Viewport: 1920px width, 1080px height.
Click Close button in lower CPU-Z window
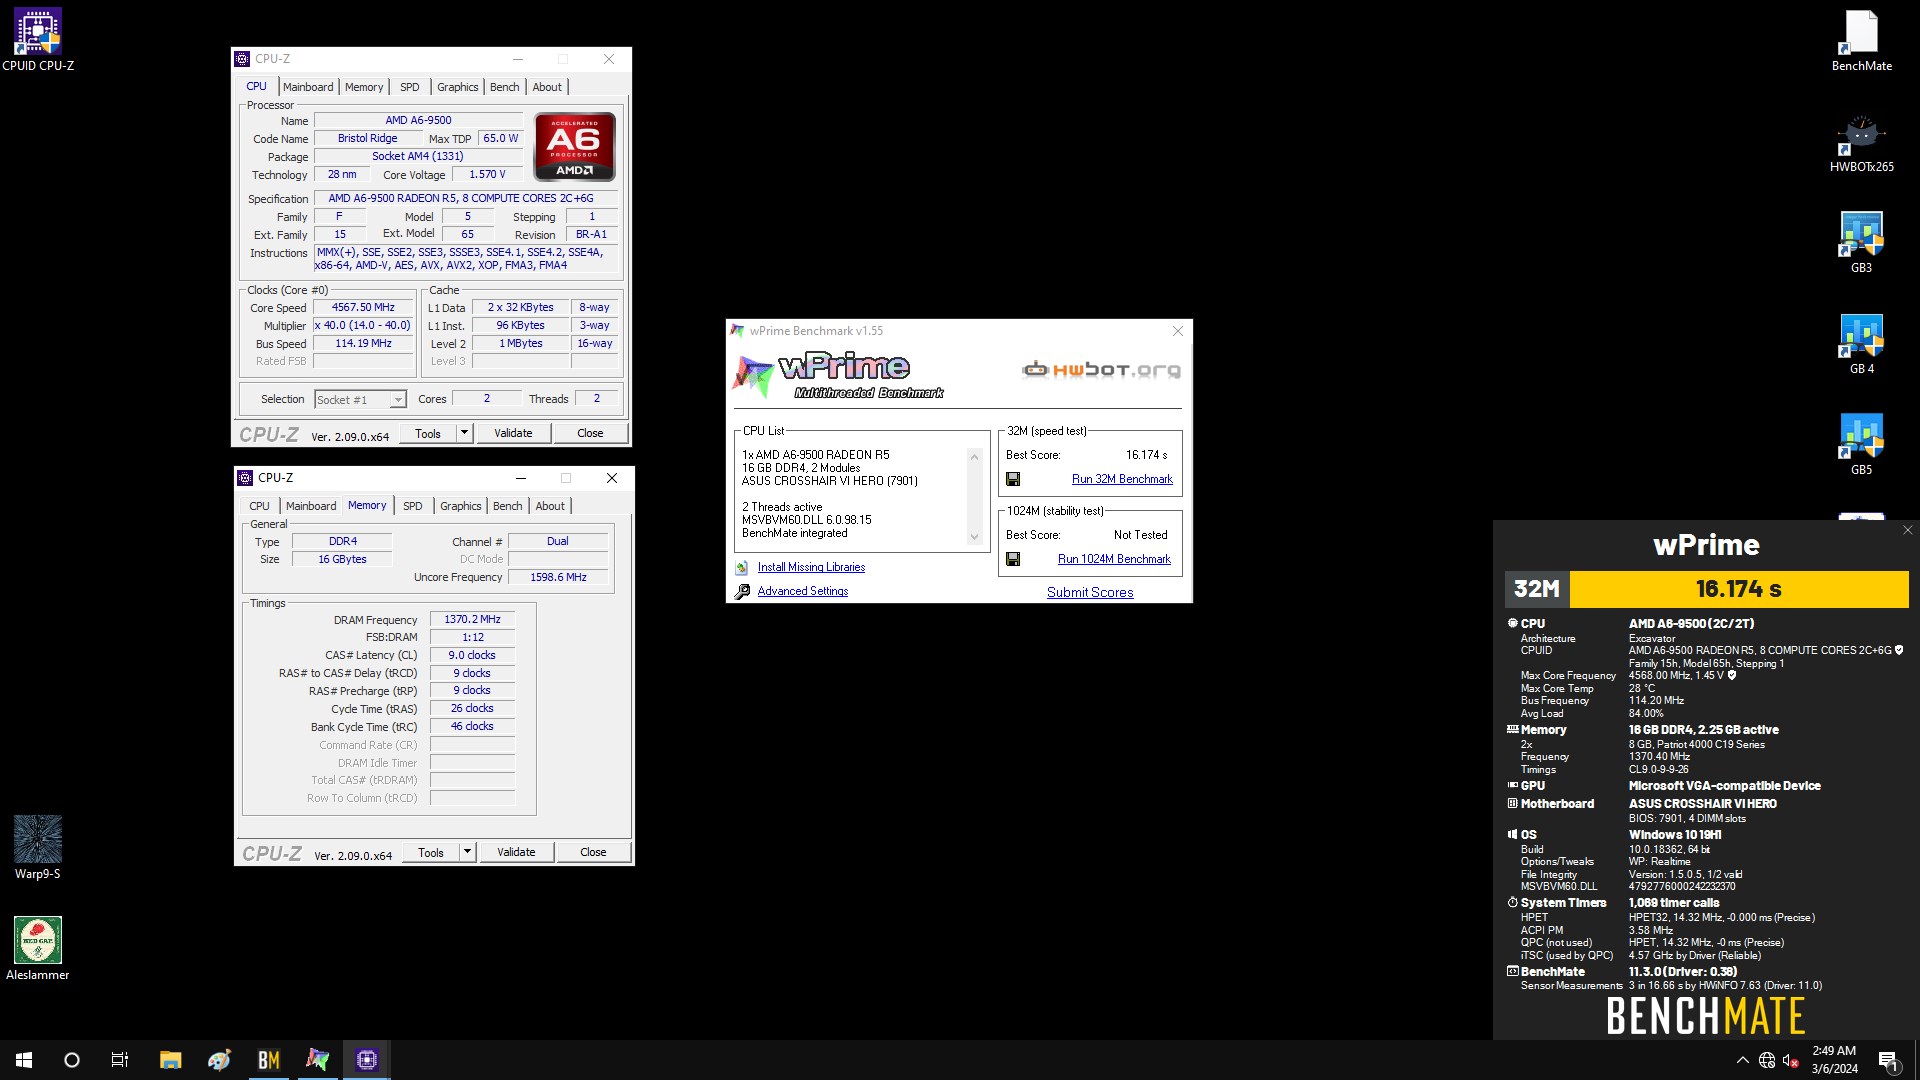593,852
